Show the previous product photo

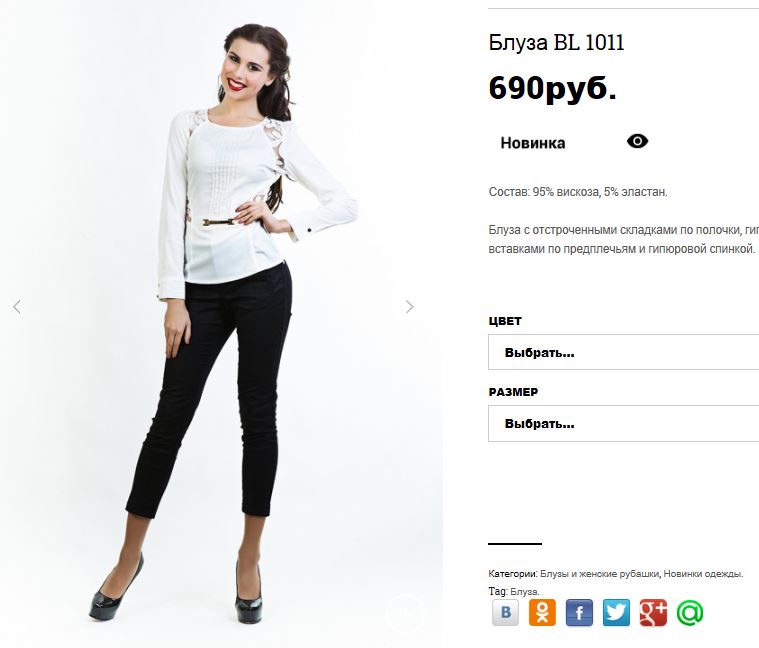17,307
